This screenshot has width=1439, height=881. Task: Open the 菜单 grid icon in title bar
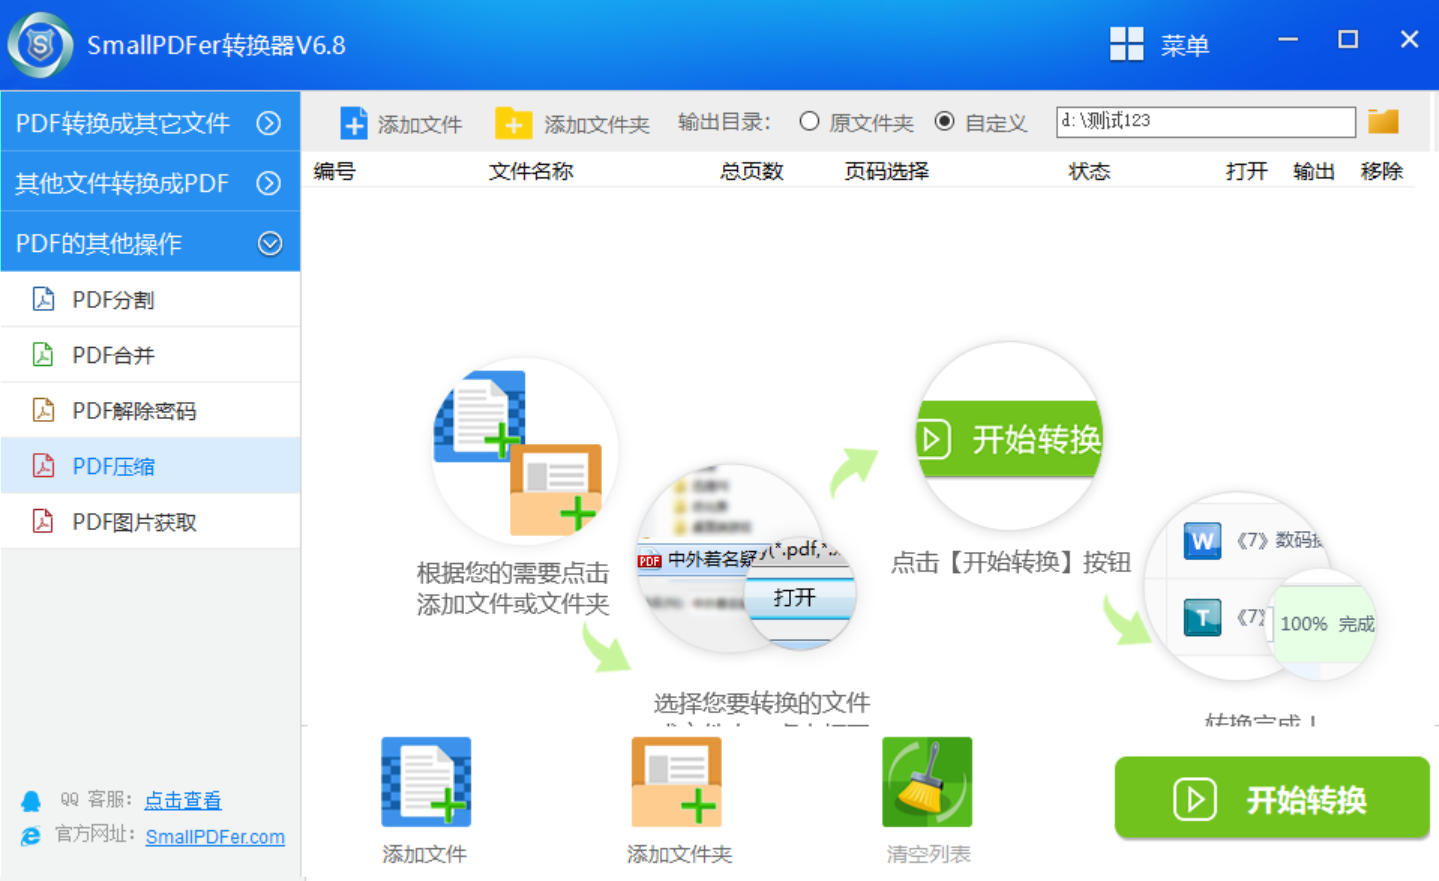coord(1126,44)
